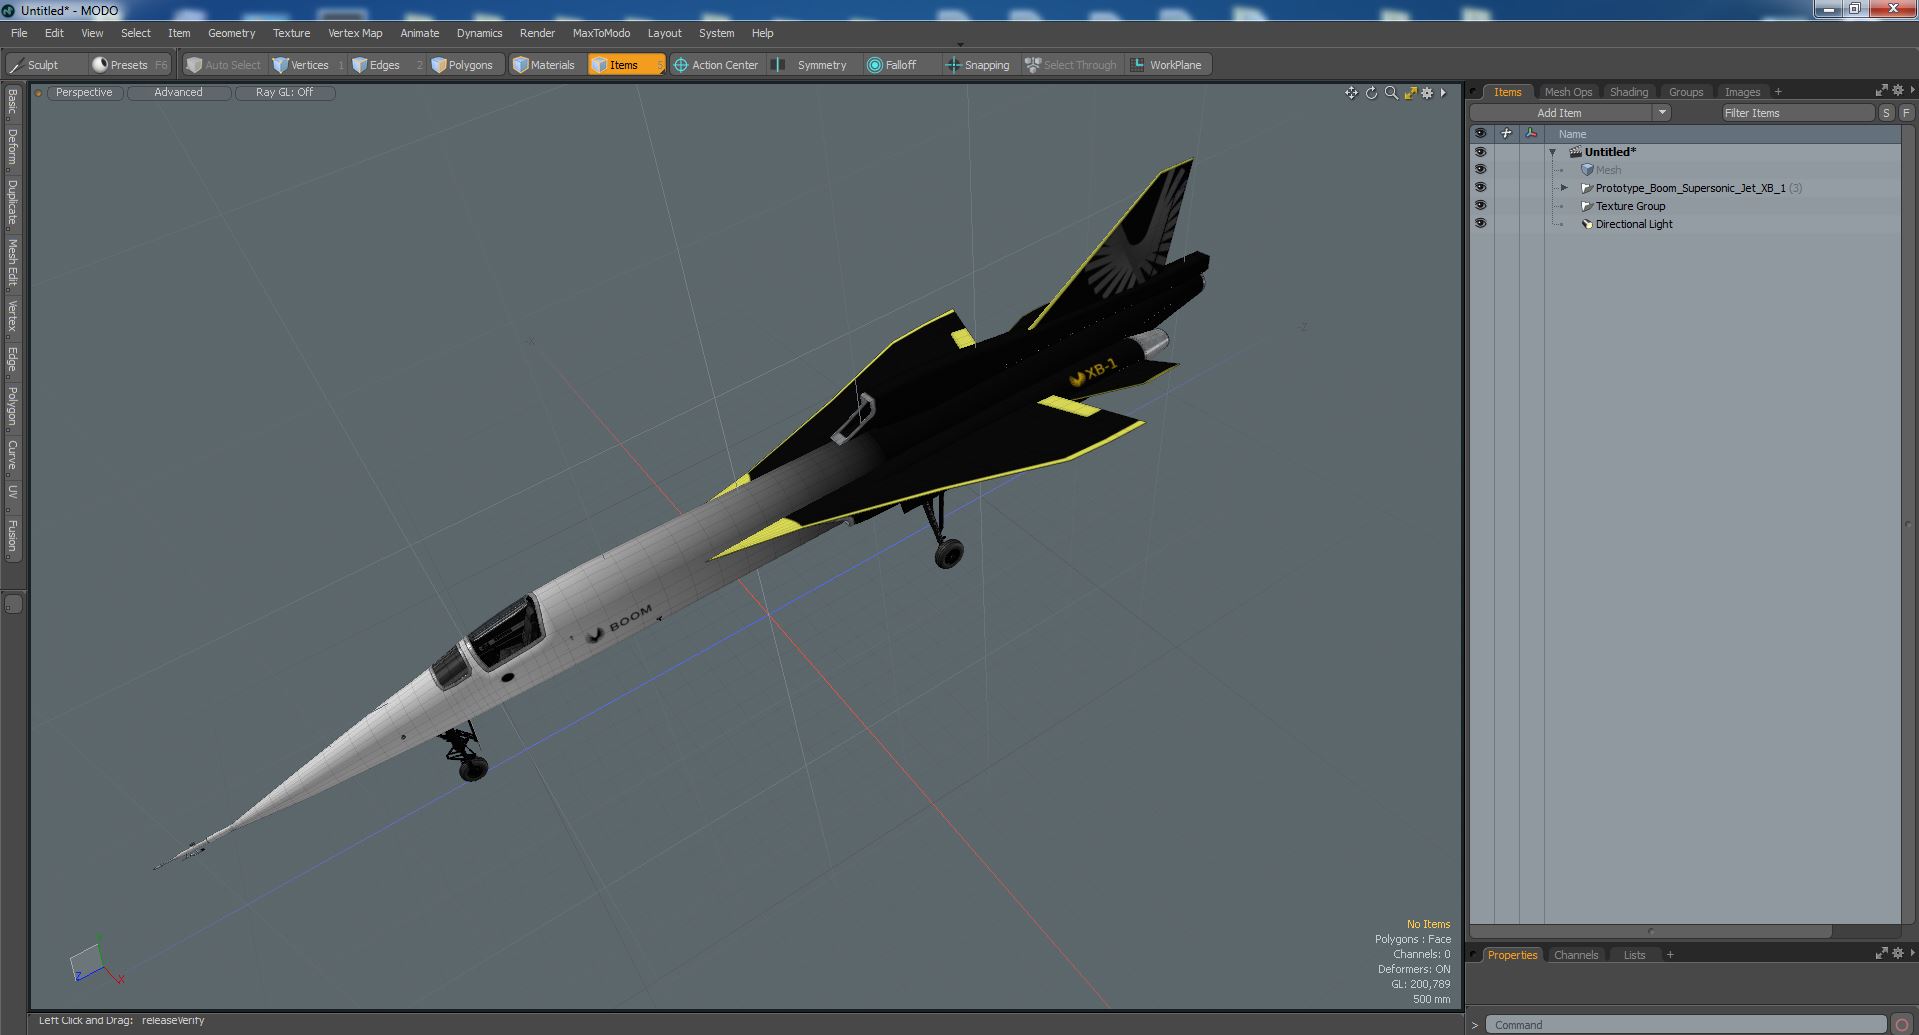Screen dimensions: 1919x1035
Task: Activate Items selection mode
Action: (626, 65)
